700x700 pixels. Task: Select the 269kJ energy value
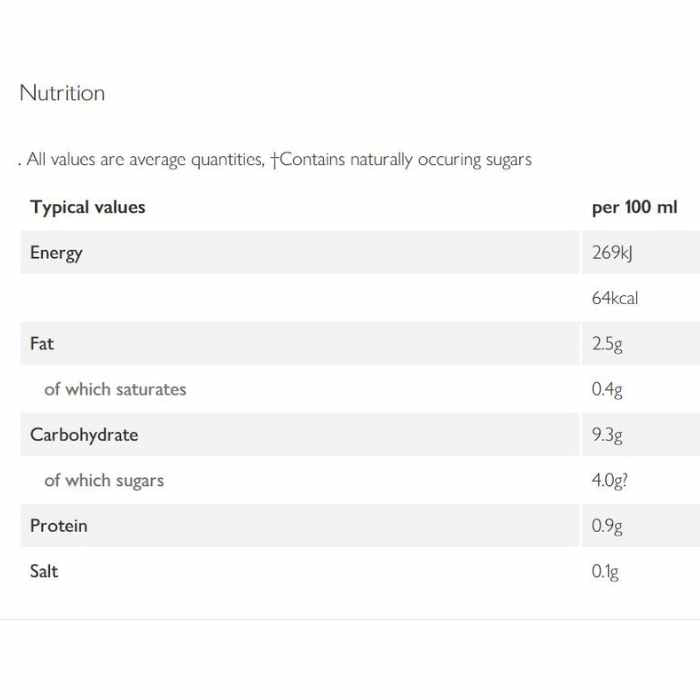click(x=612, y=252)
